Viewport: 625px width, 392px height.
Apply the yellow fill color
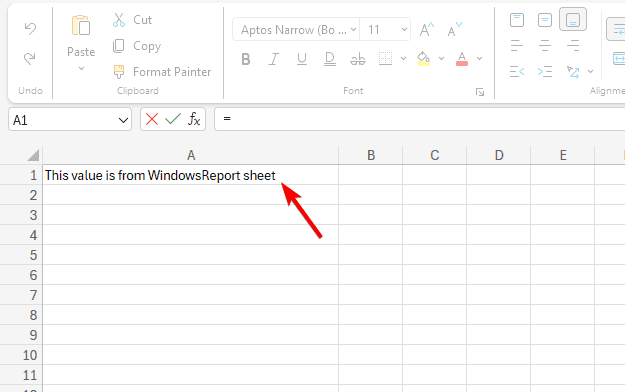tap(423, 59)
